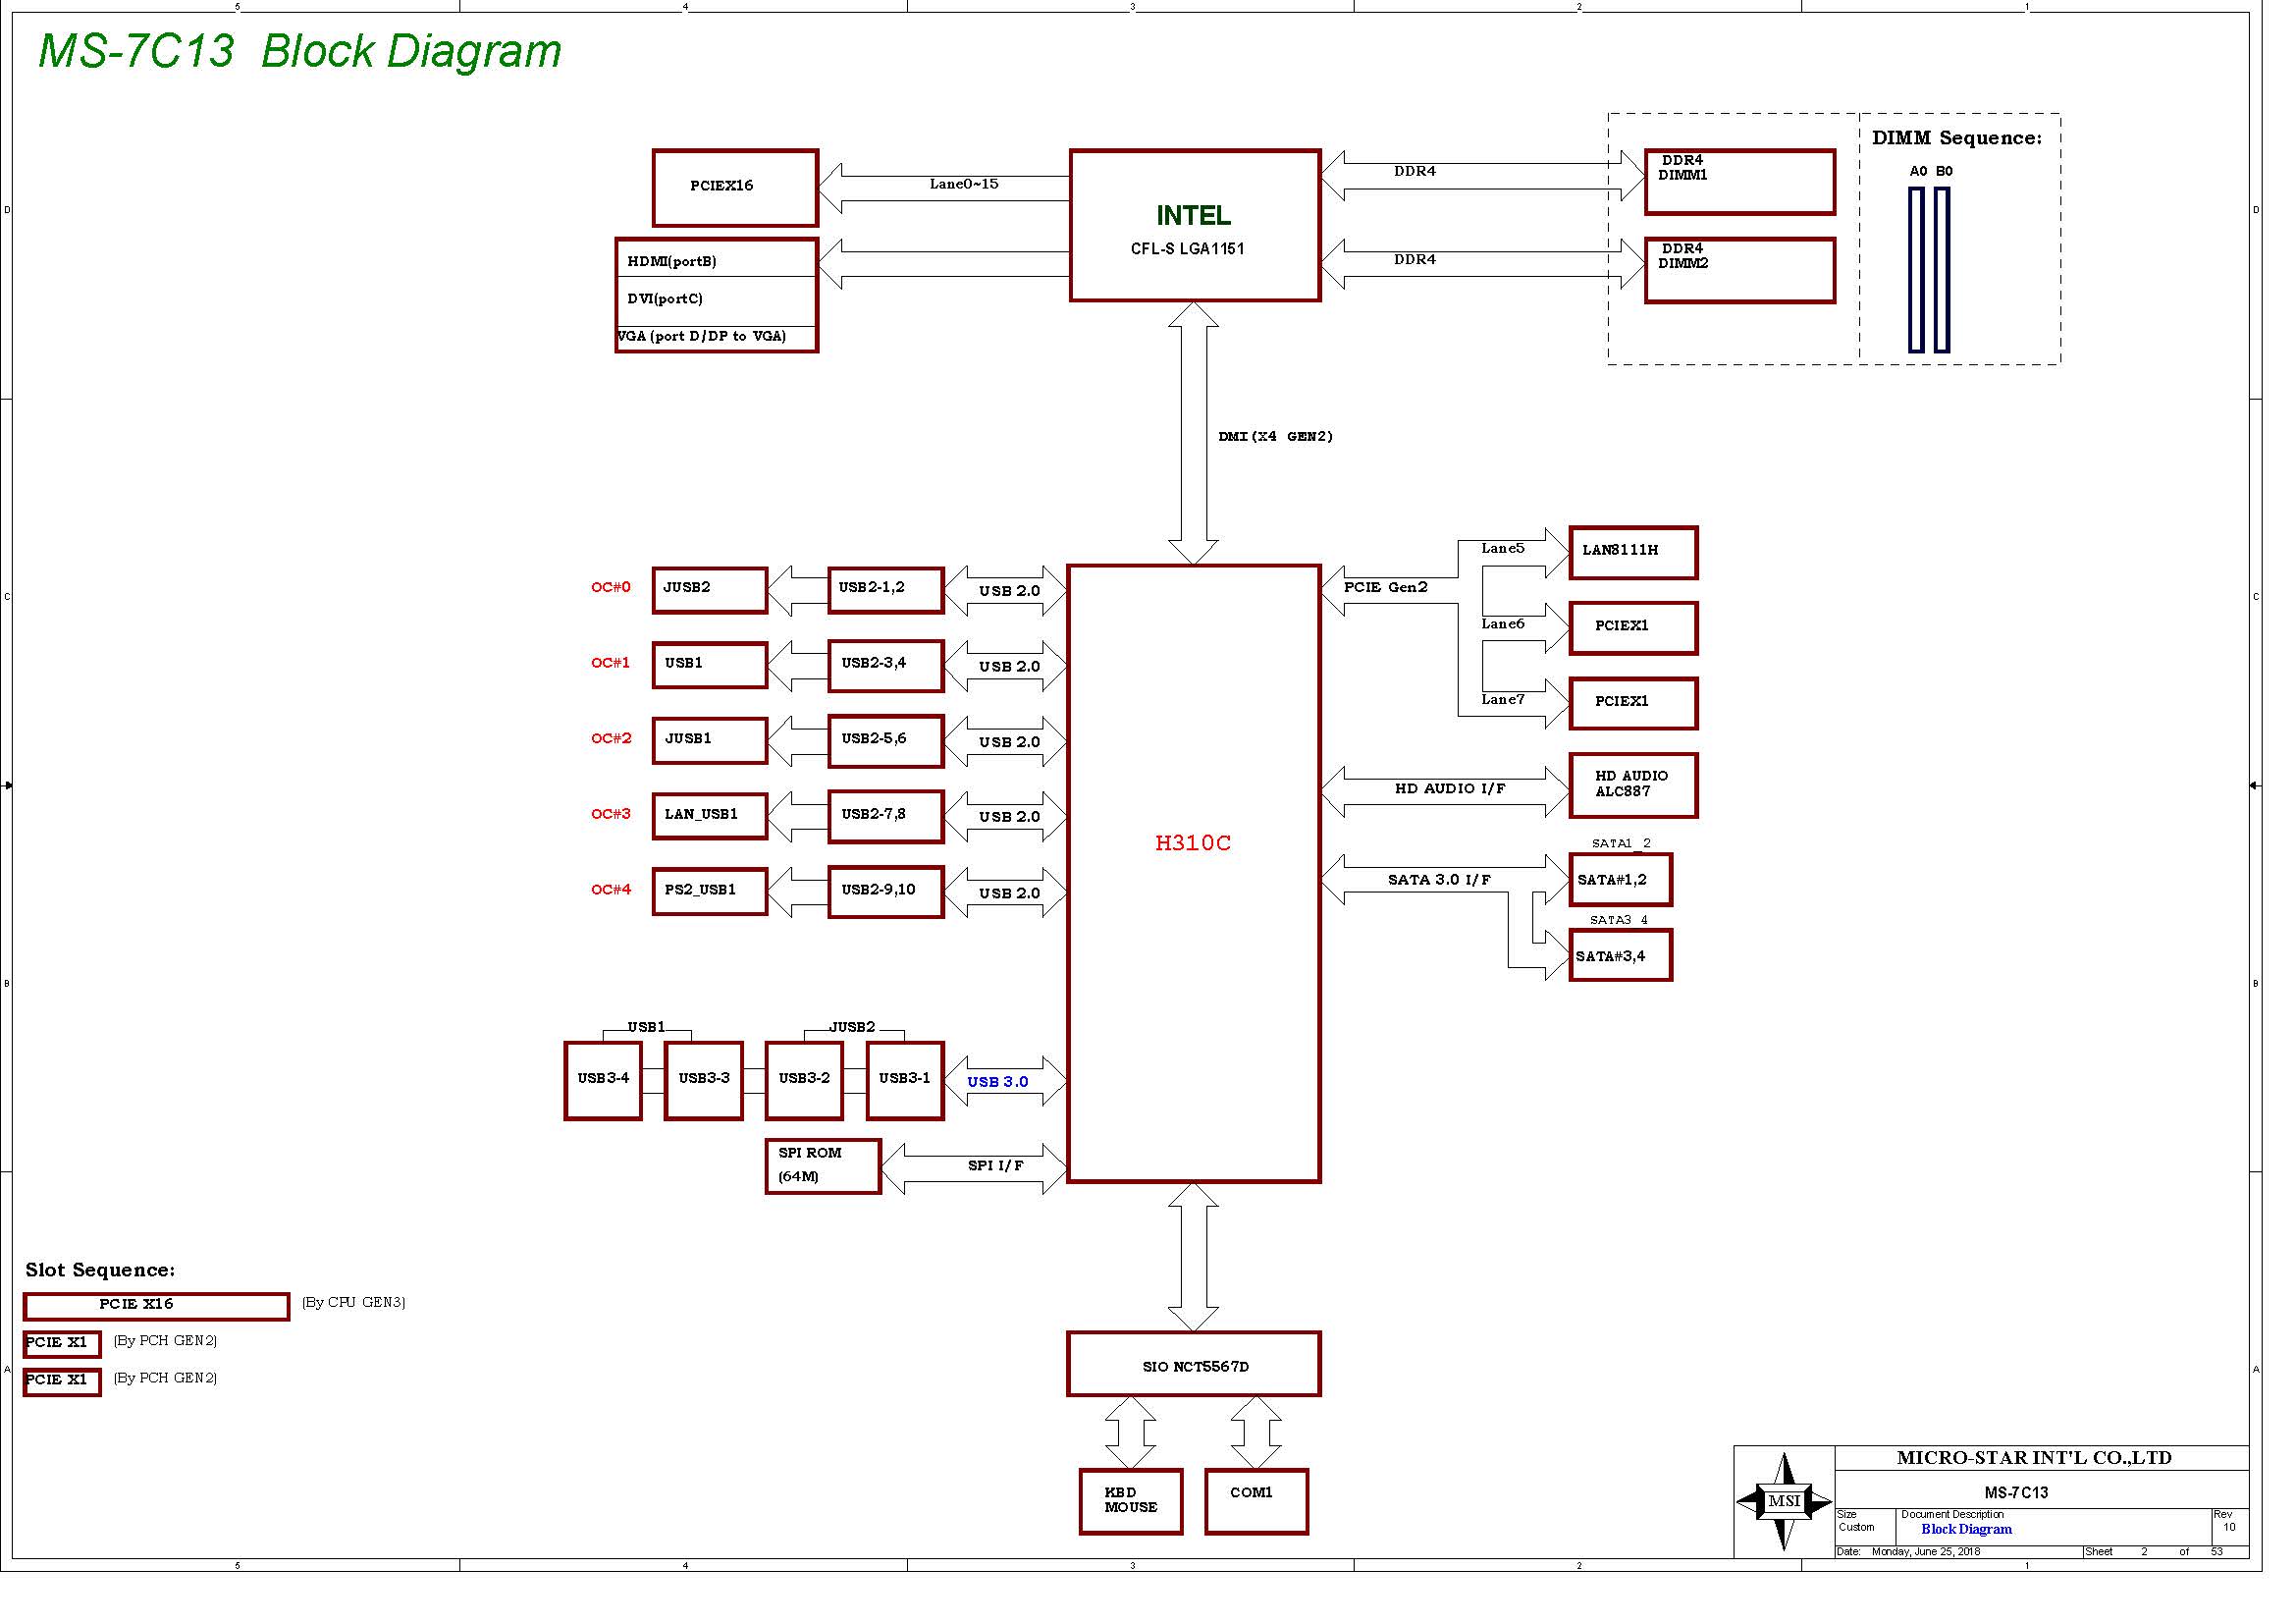Select the DDR4 DIMM2 block
This screenshot has width=2296, height=1623.
1740,270
